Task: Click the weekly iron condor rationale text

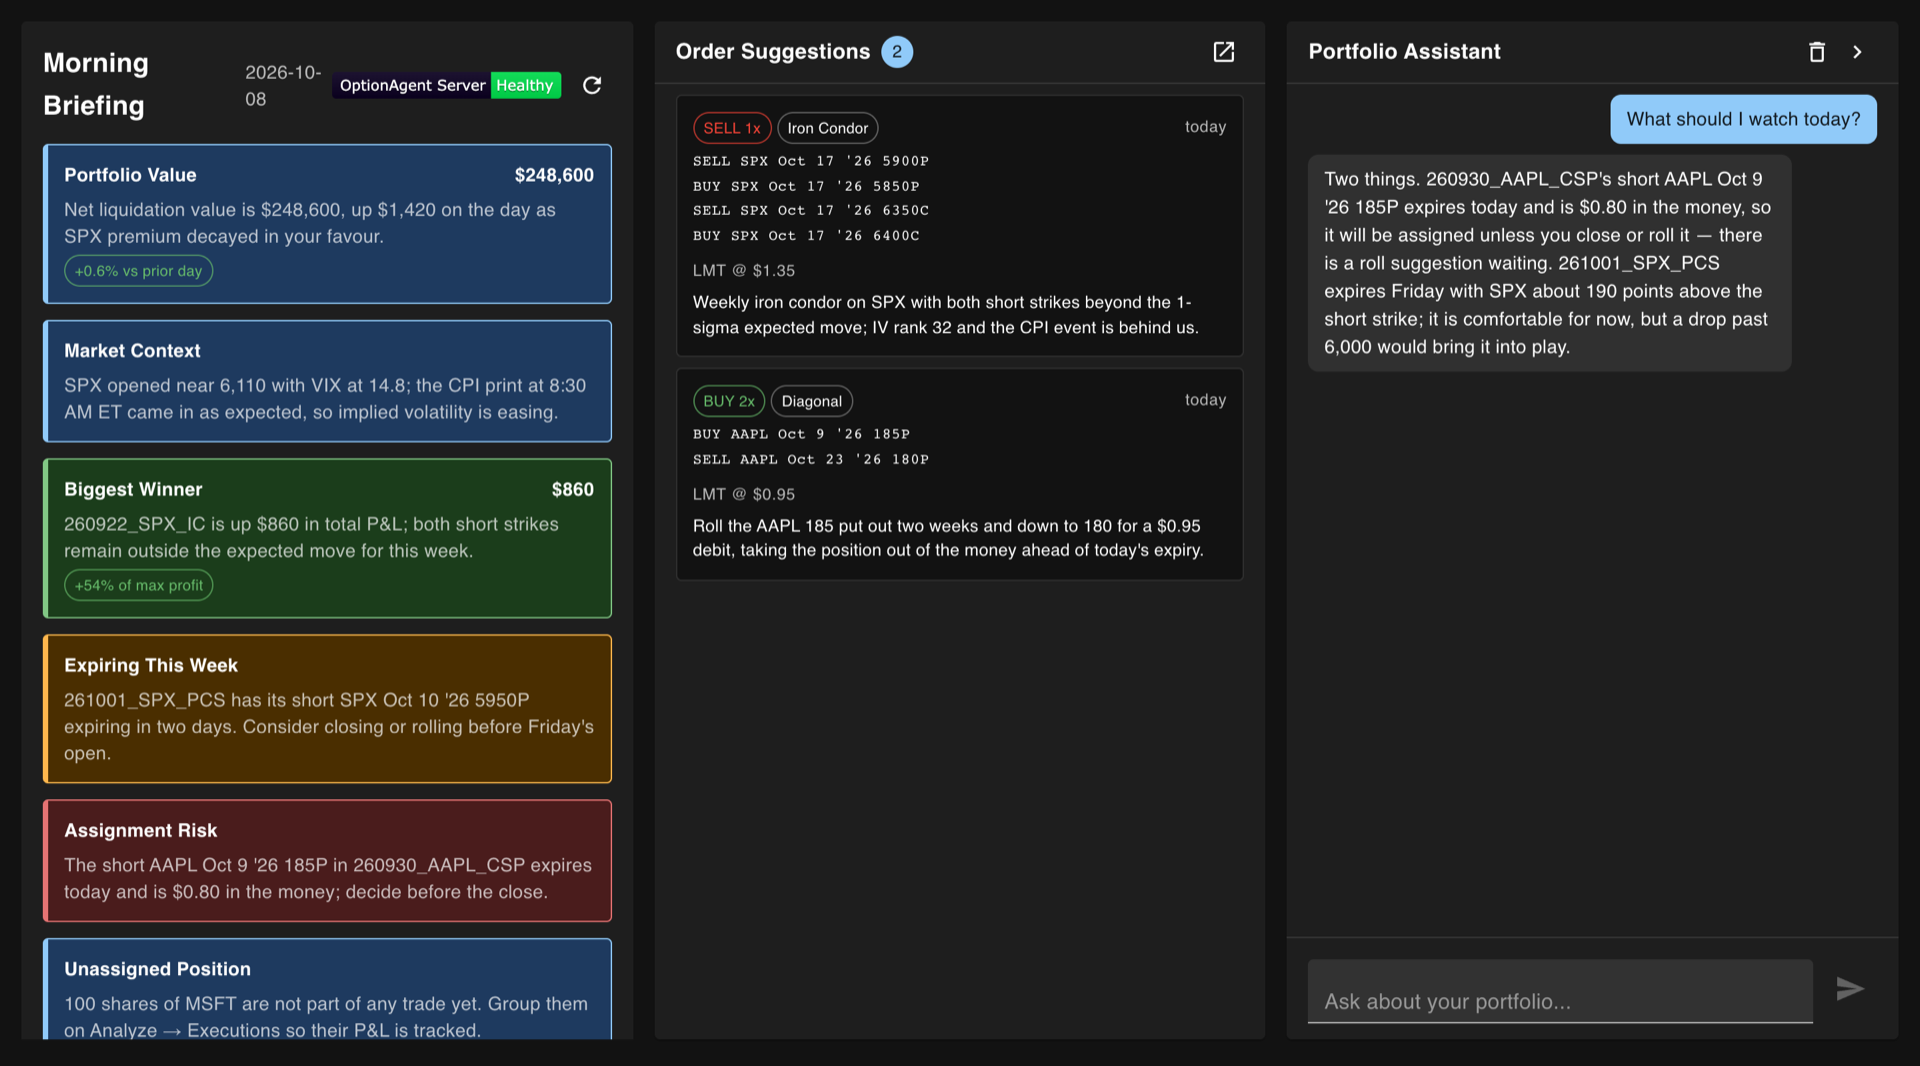Action: point(946,315)
